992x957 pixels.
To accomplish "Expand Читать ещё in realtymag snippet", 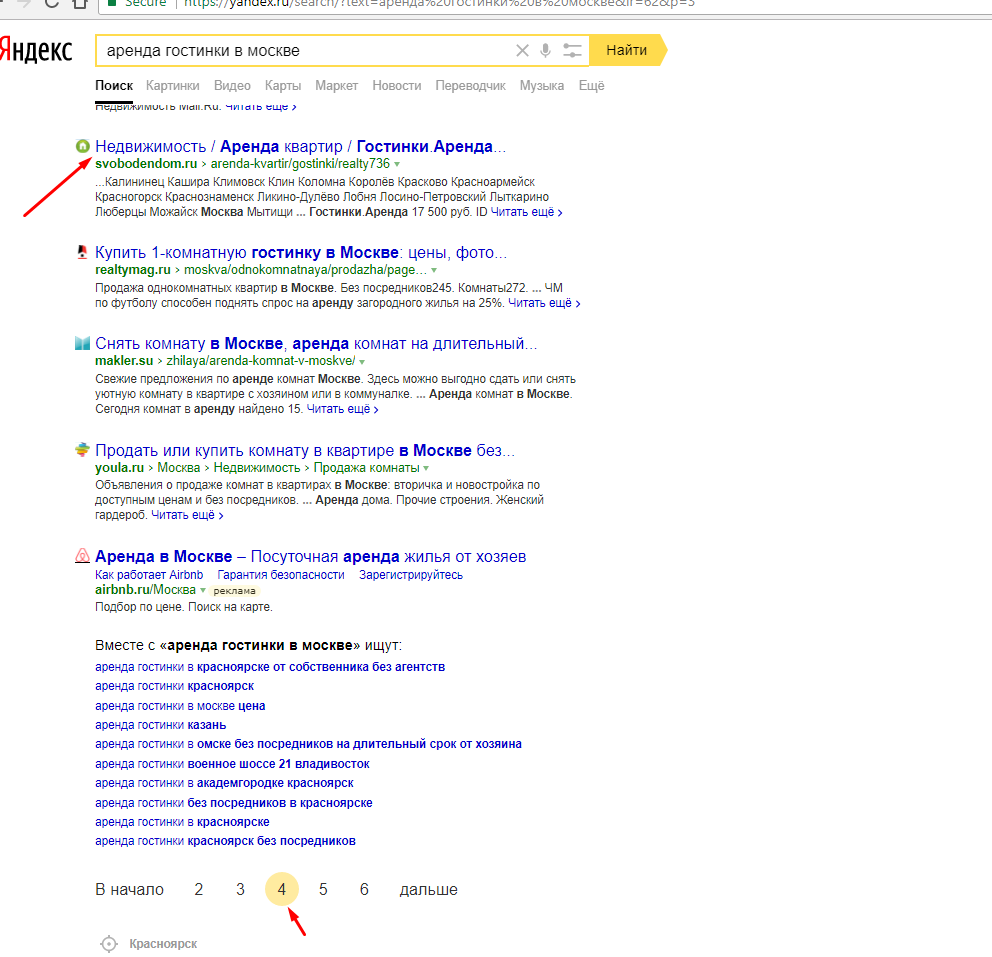I will (544, 303).
